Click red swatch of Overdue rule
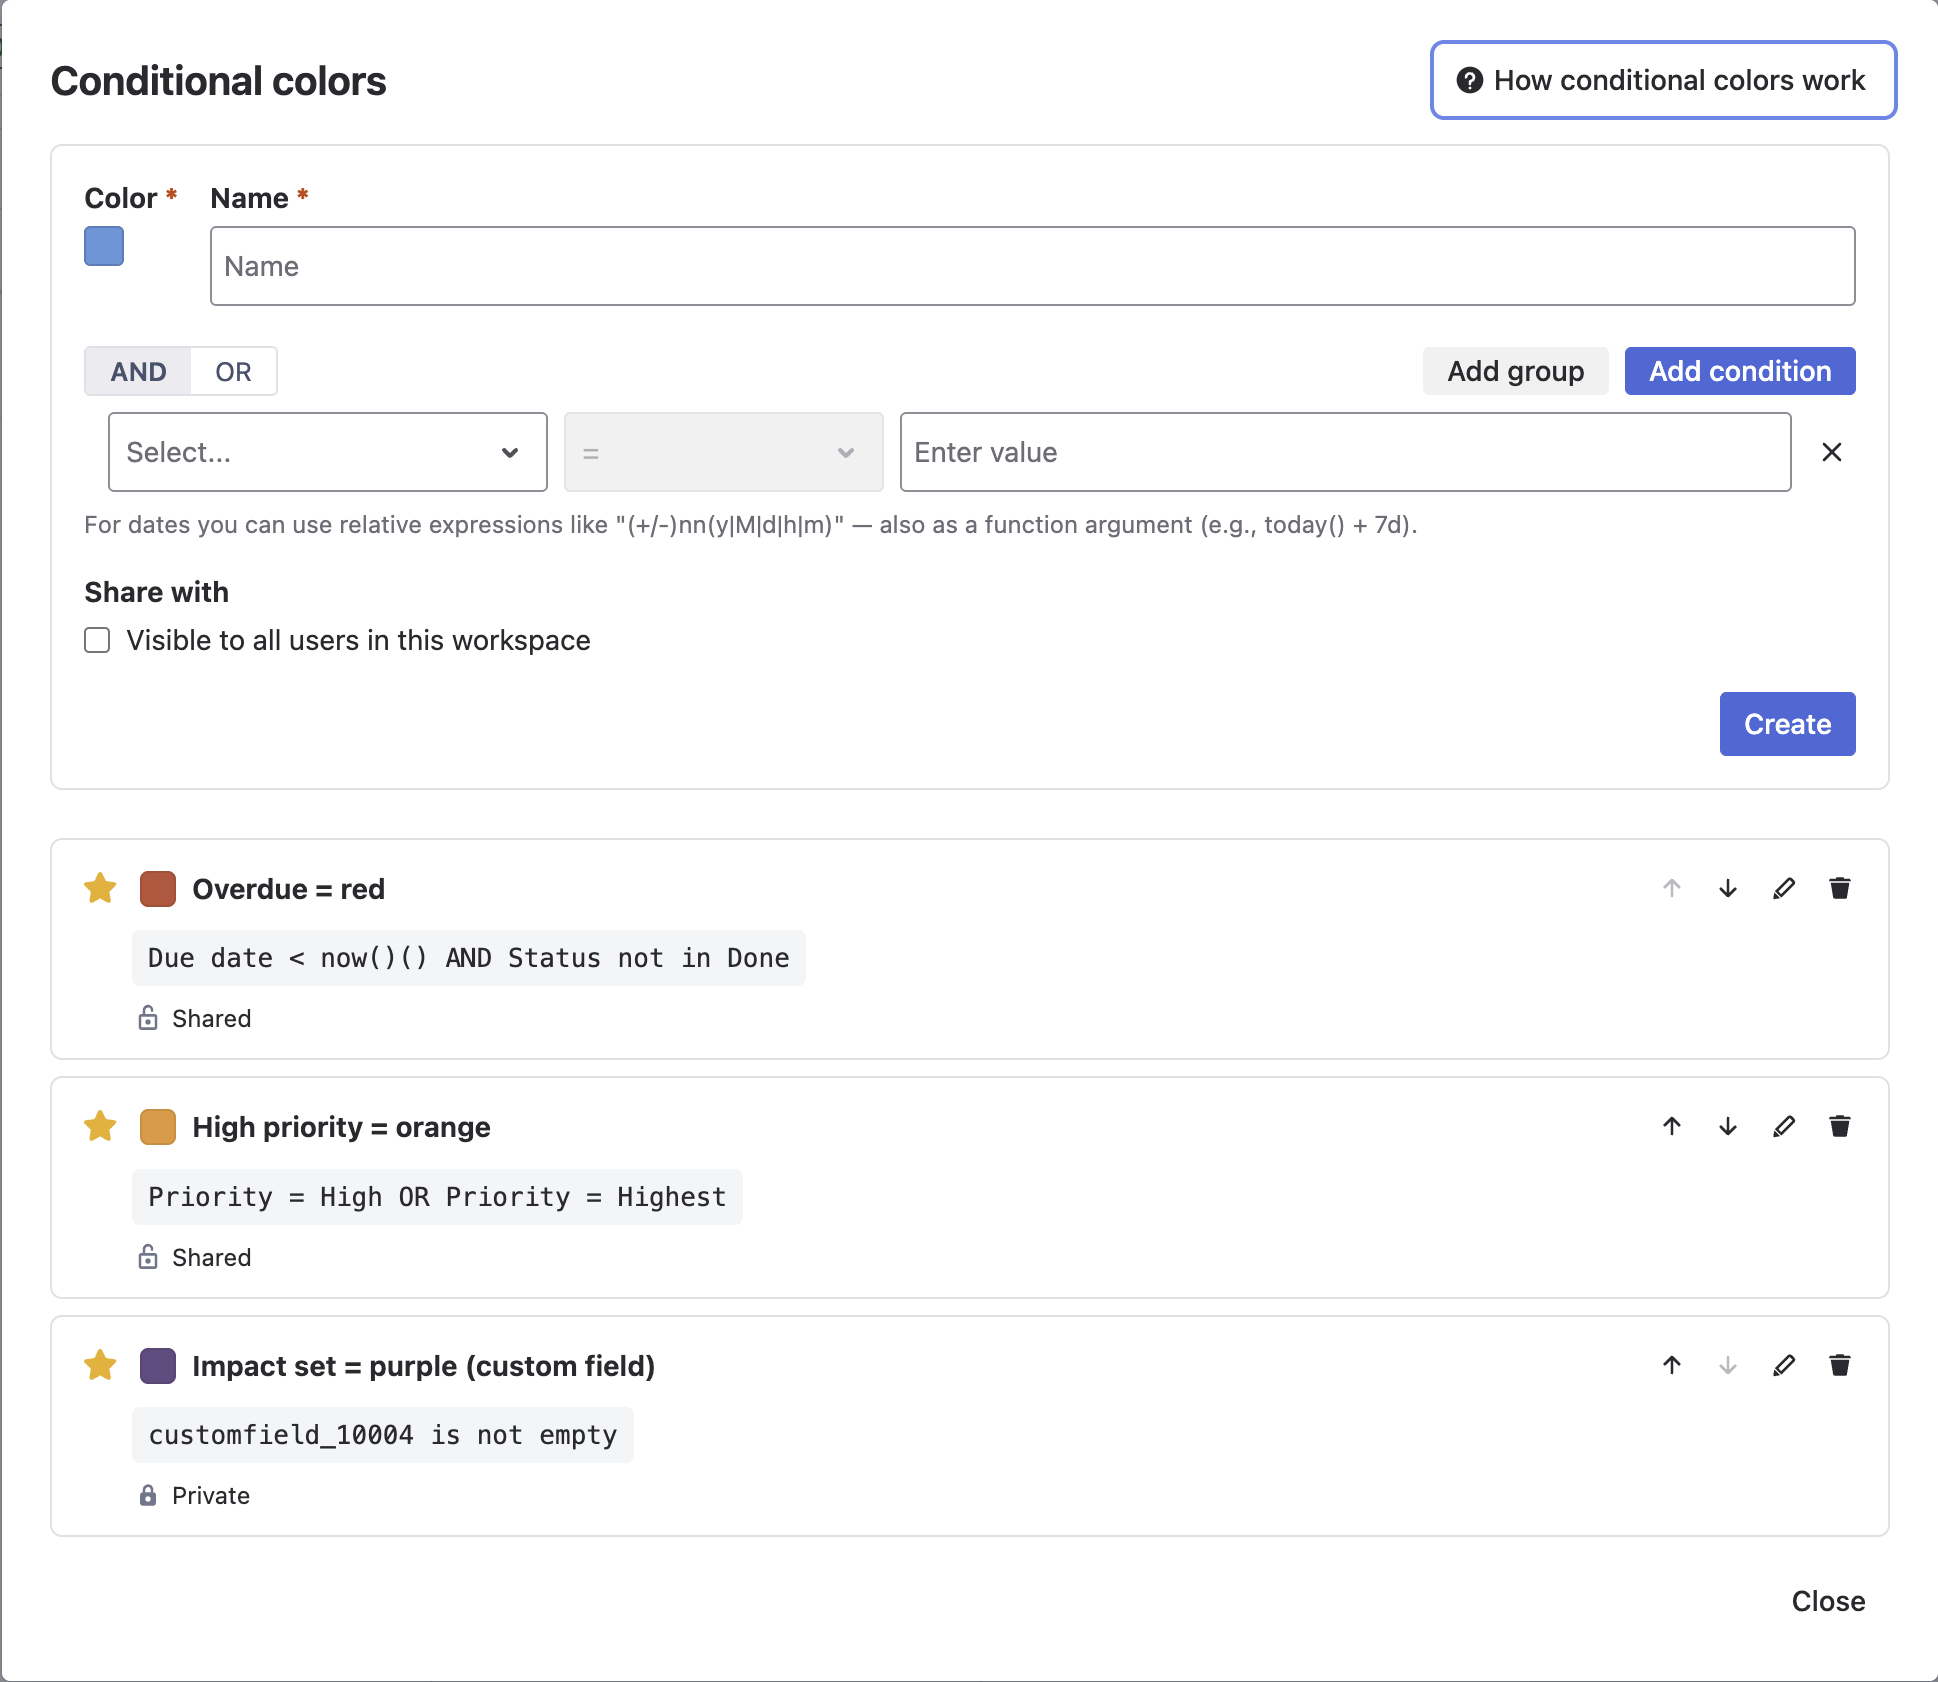The image size is (1938, 1682). [x=158, y=888]
